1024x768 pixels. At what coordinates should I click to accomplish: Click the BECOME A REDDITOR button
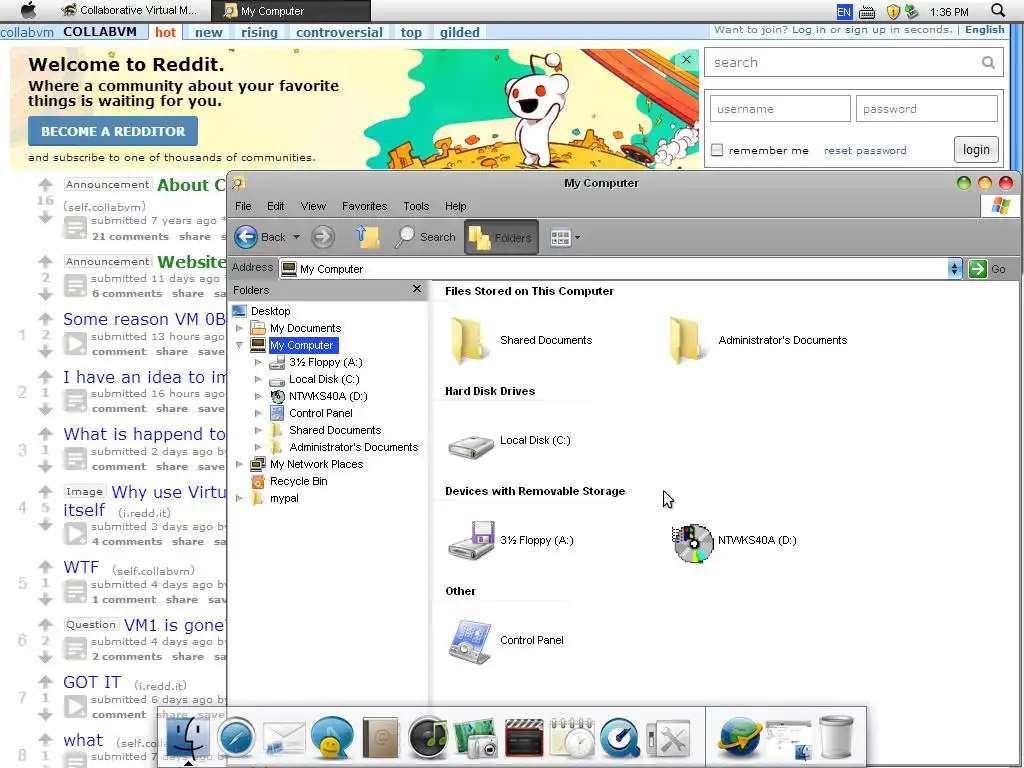(x=113, y=131)
